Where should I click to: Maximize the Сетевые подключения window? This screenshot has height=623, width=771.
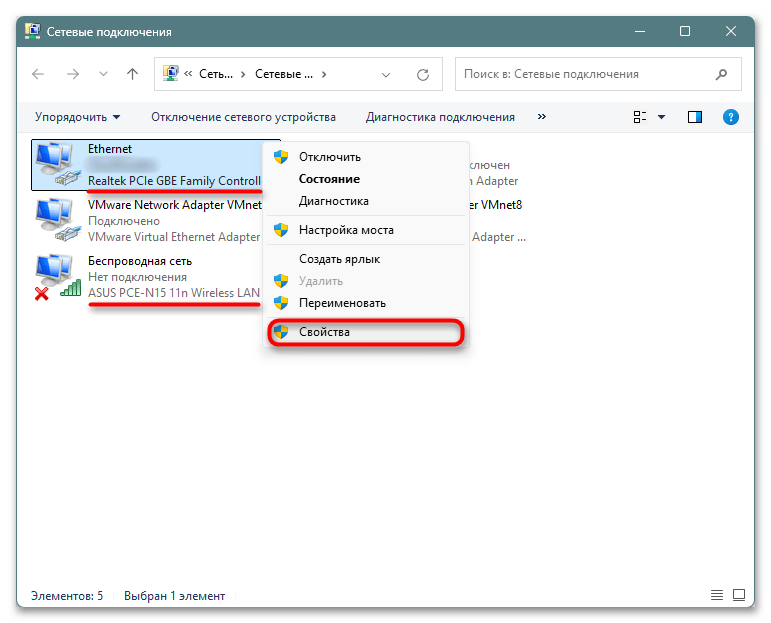point(685,31)
